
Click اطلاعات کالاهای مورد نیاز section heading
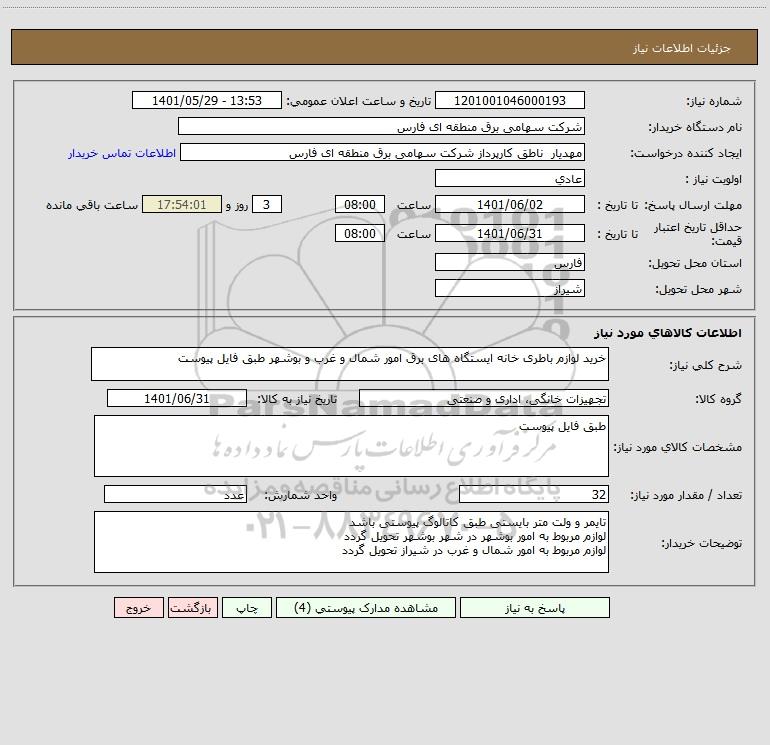pos(668,333)
